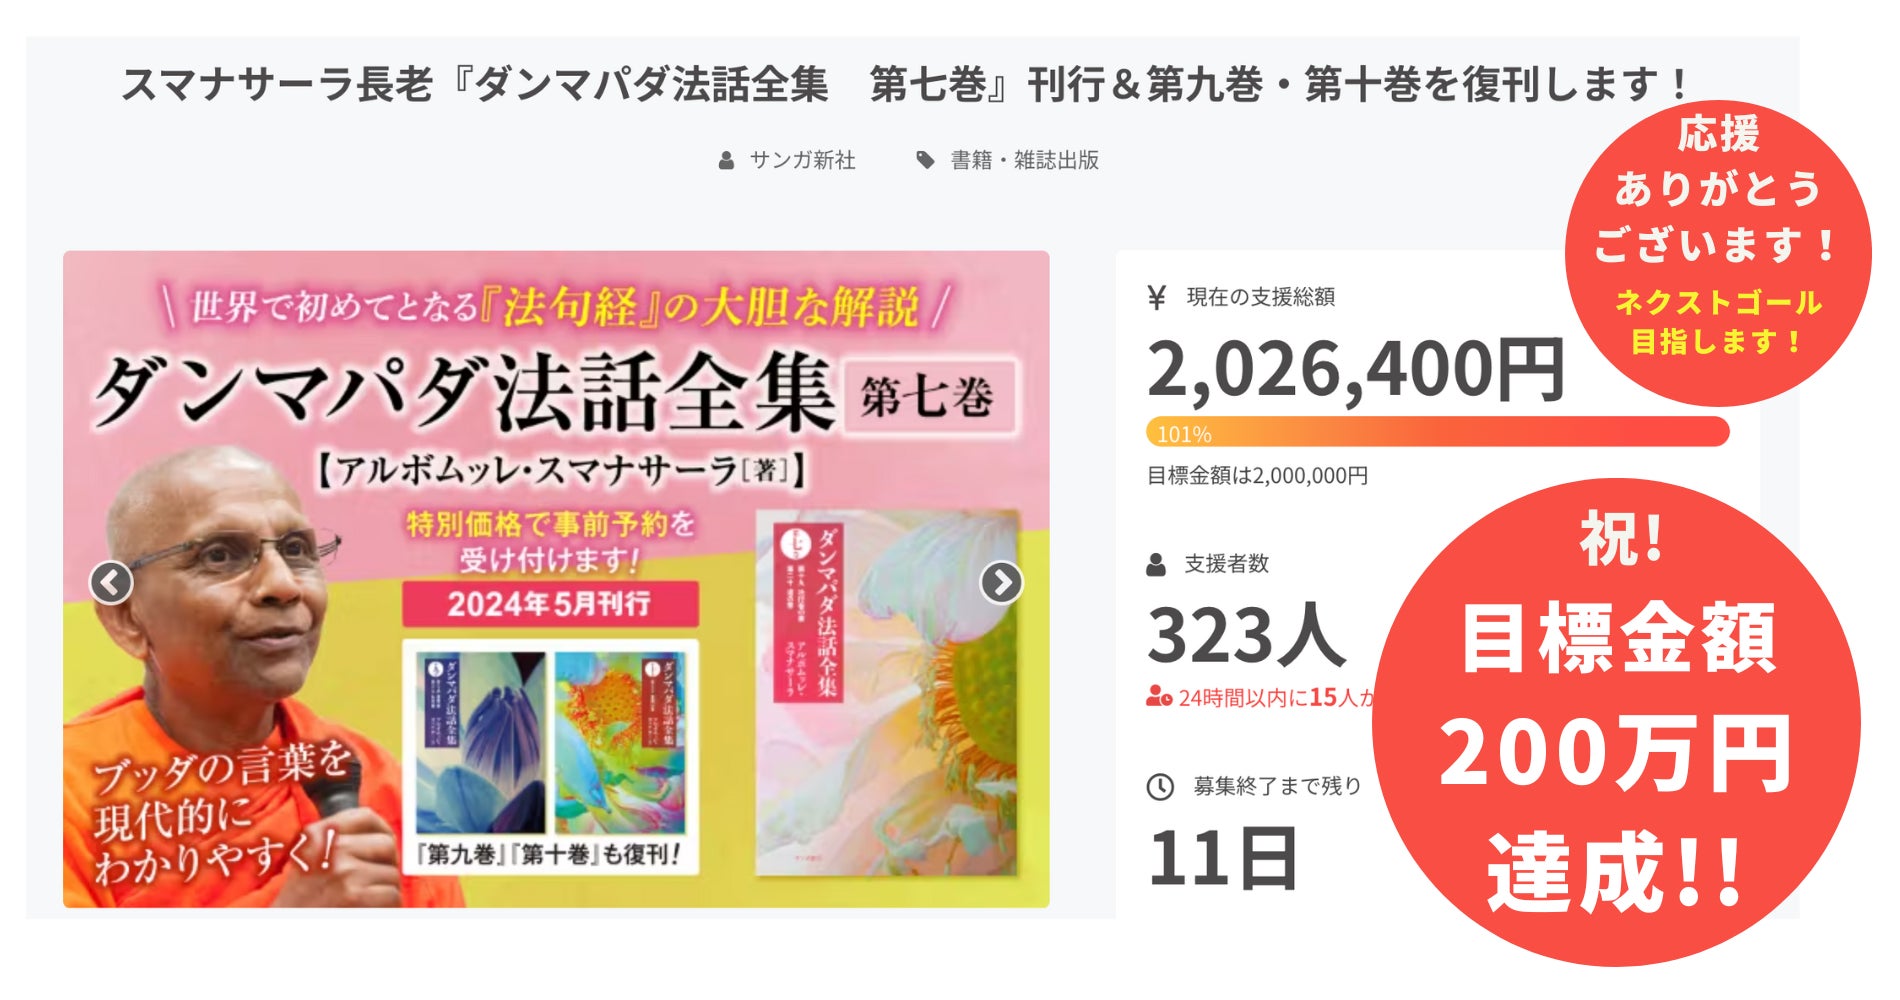This screenshot has width=1900, height=1000.
Task: Click the yen icon next to 現在の支援総額
Action: [1157, 297]
